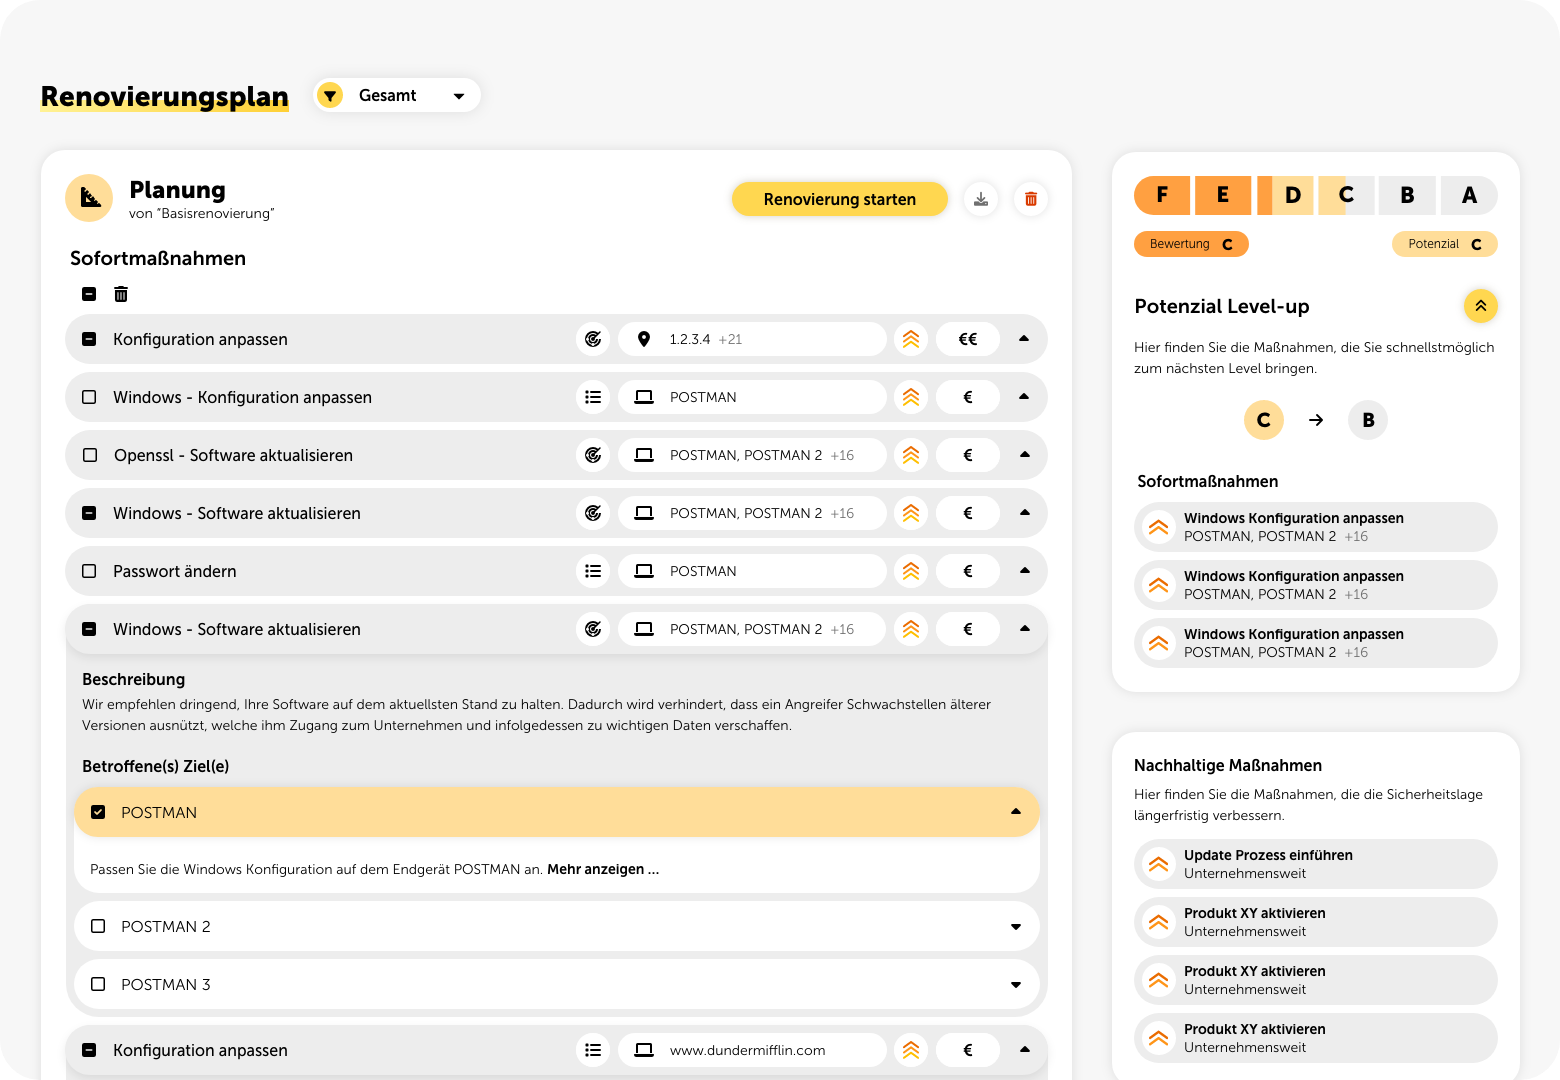Toggle checkbox of first Konfiguration anpassen row

tap(89, 339)
